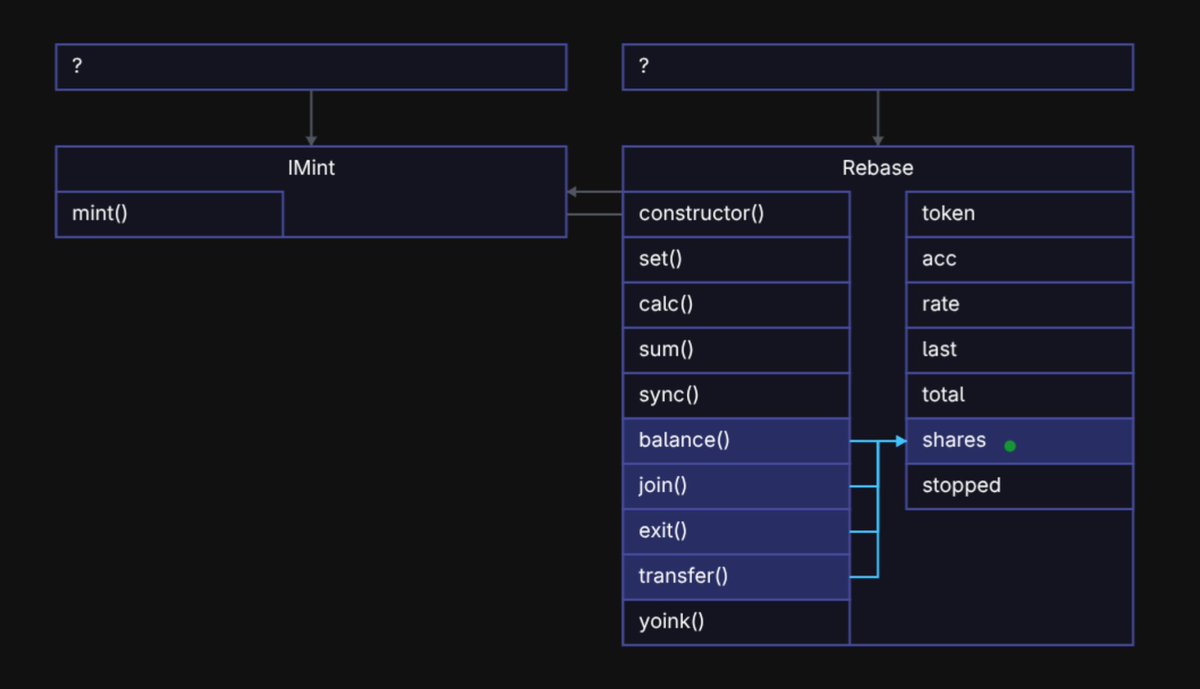Select the calc() function node

click(736, 304)
